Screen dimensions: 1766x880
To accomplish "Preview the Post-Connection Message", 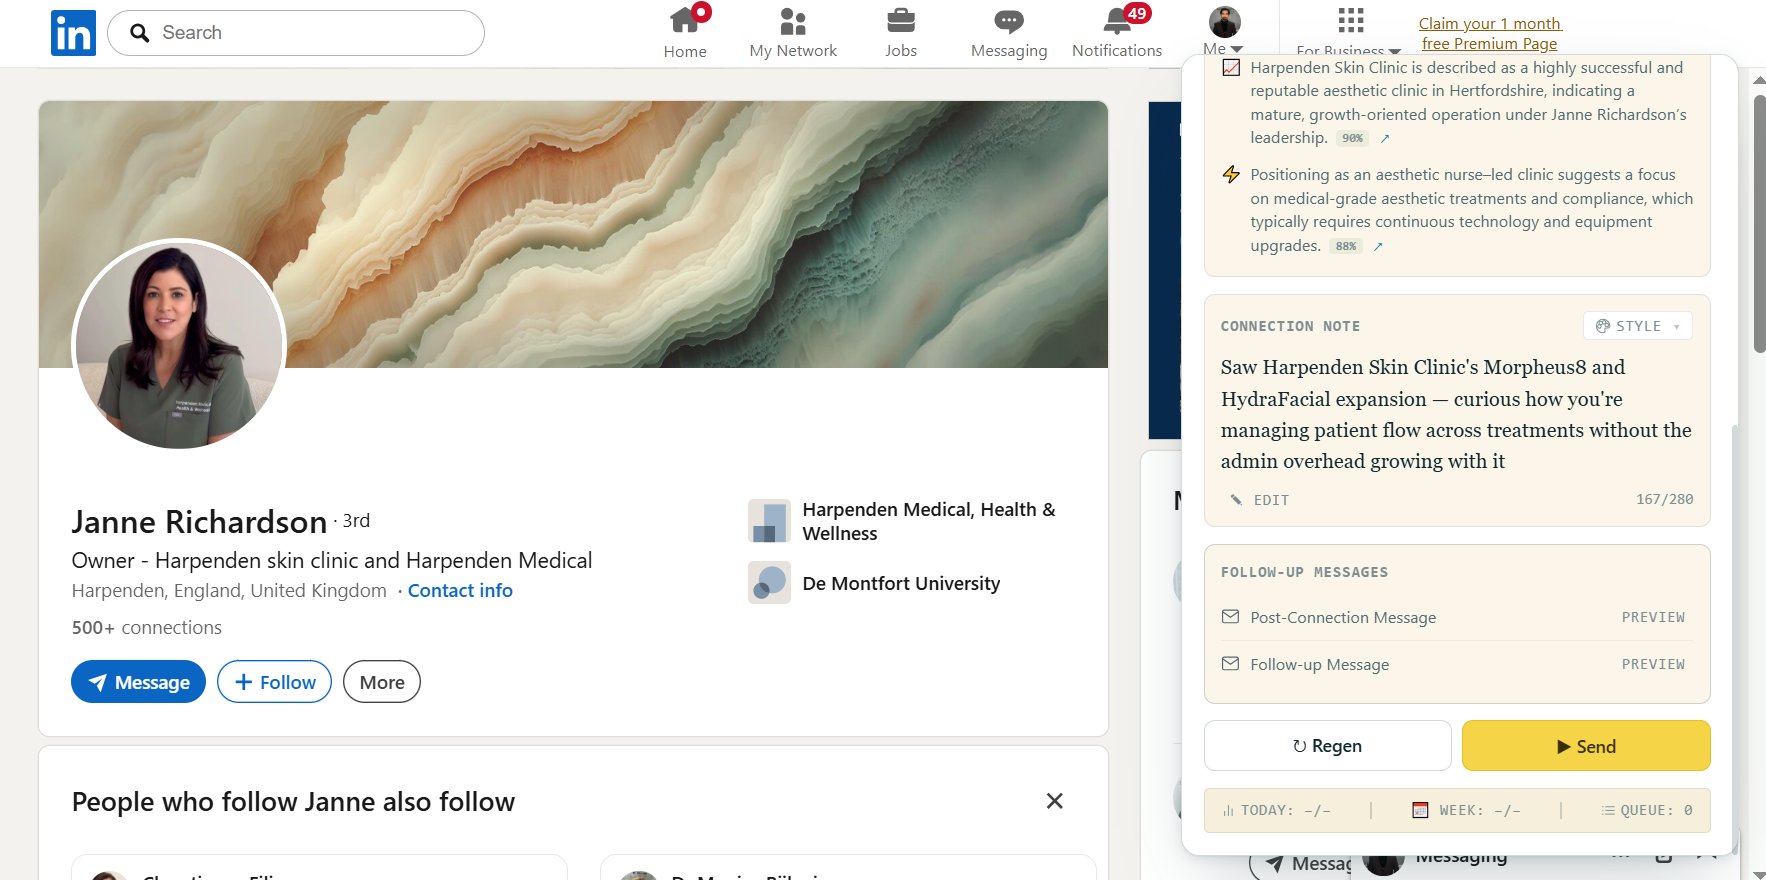I will (x=1653, y=617).
